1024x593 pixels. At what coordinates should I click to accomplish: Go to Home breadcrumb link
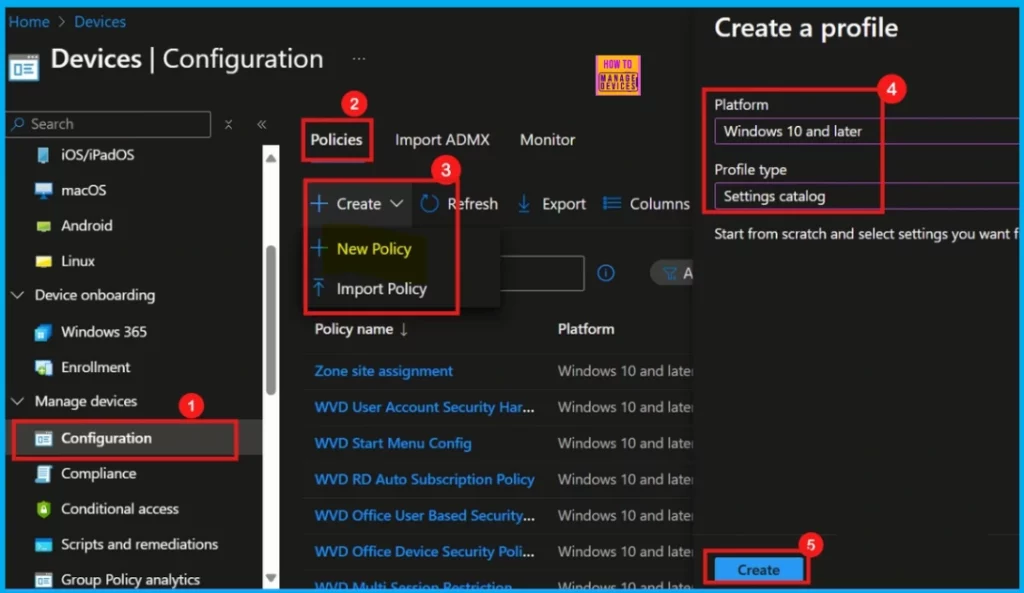[29, 22]
